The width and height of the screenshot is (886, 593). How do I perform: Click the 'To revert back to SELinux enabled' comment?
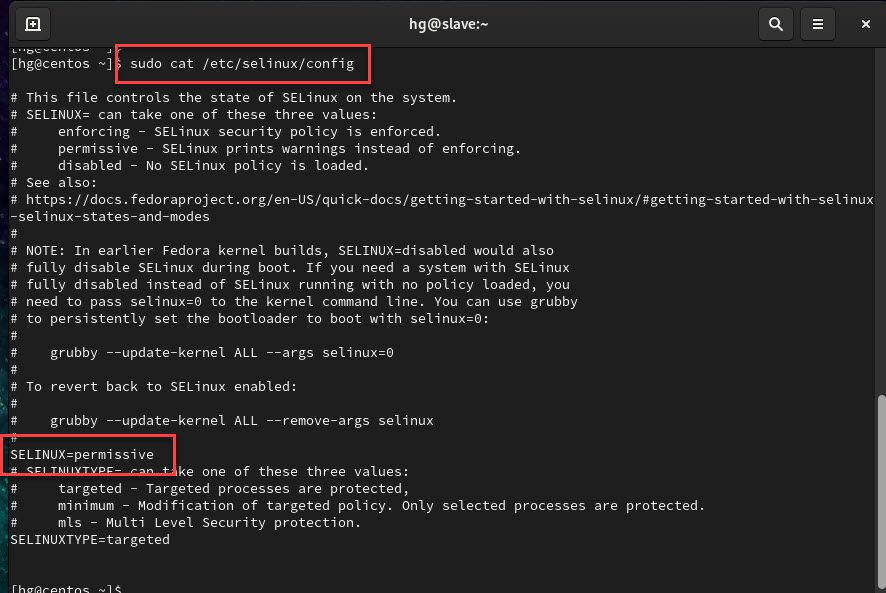pos(162,387)
